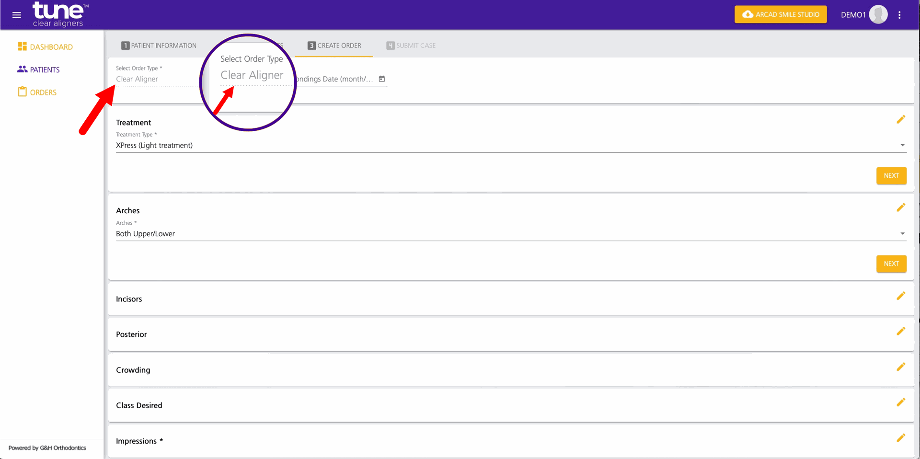Click the Tune clear aligners logo
Viewport: 920px width, 459px height.
click(x=60, y=14)
